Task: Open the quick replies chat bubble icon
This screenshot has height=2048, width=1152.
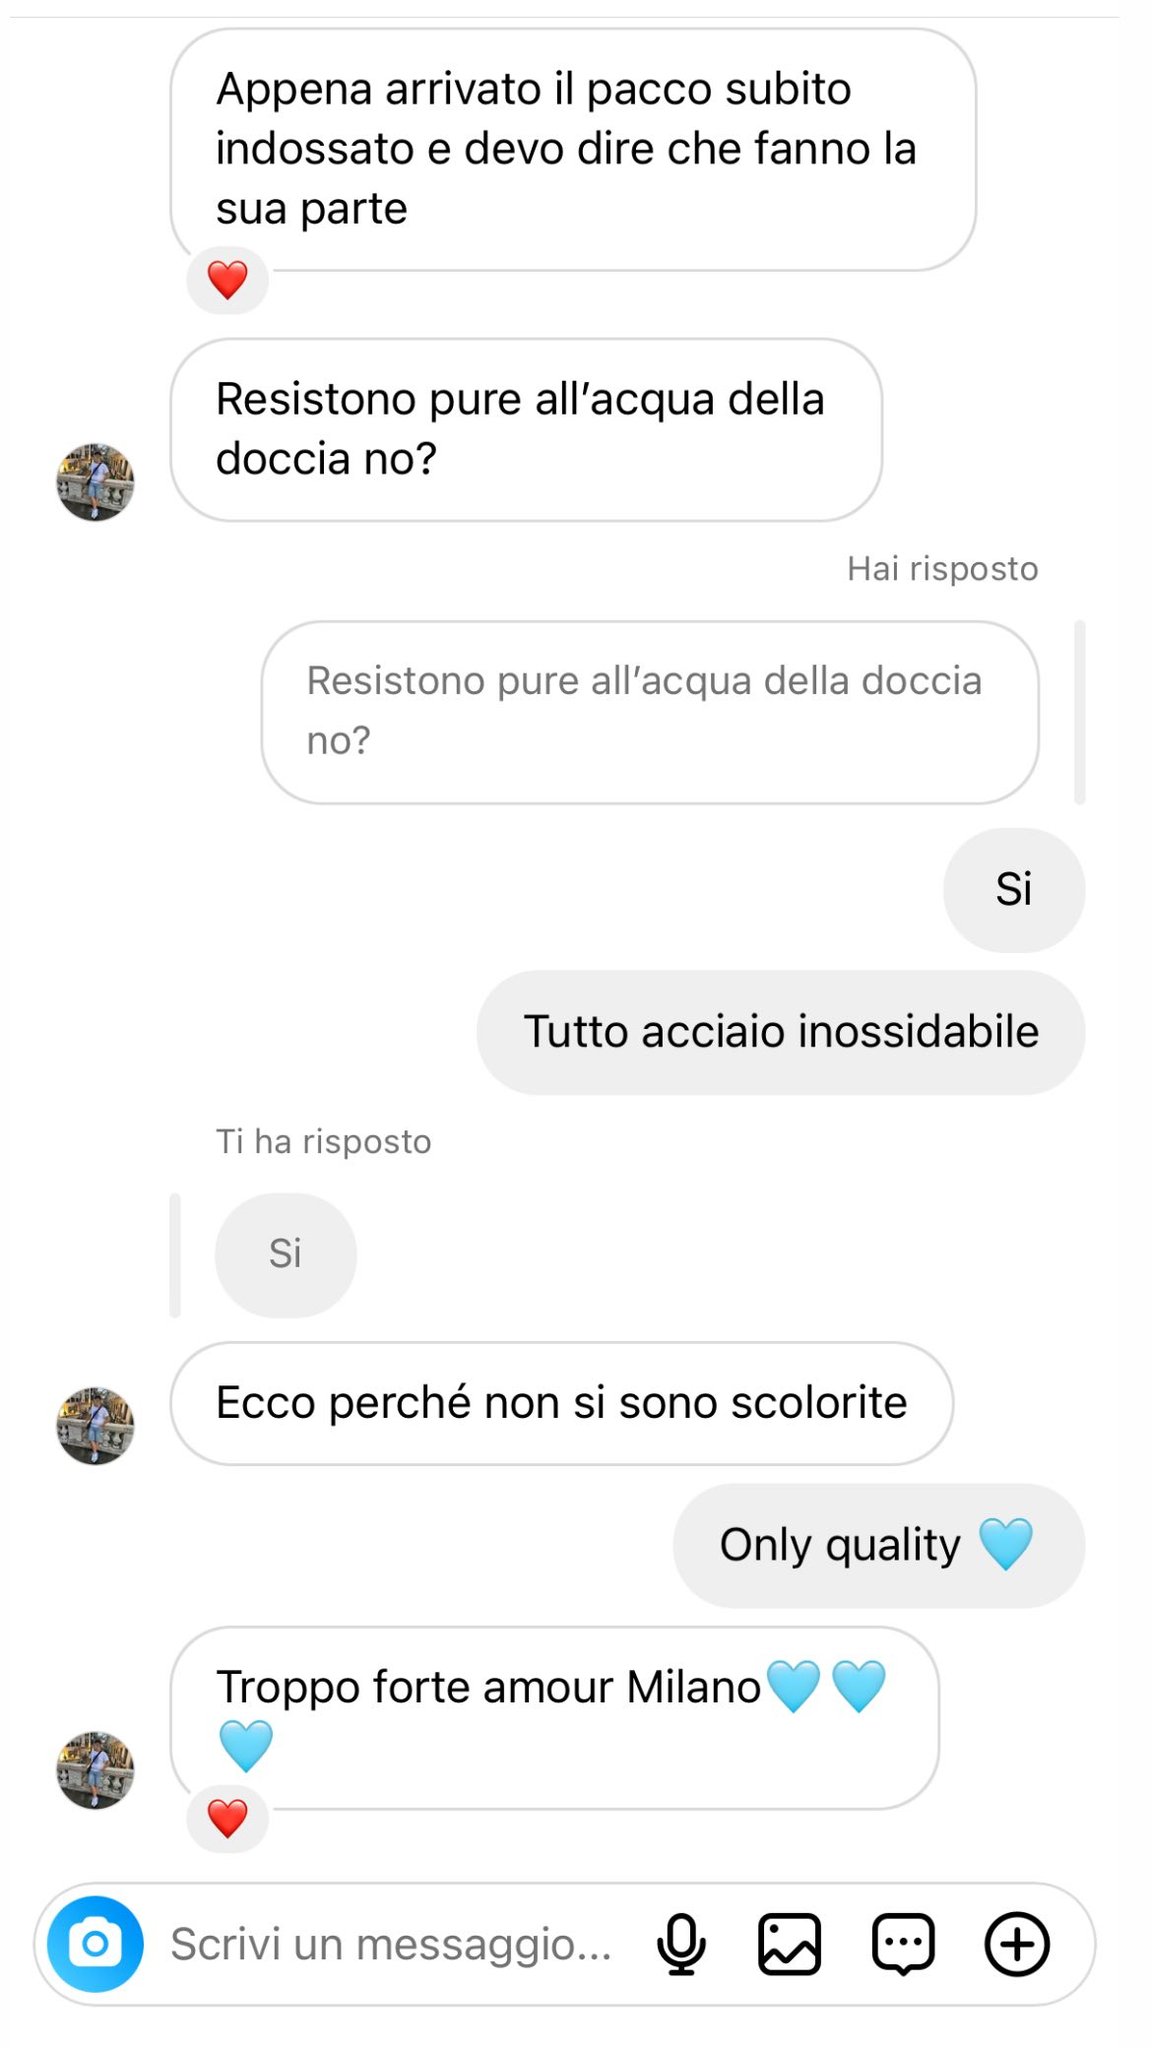Action: (x=903, y=1945)
